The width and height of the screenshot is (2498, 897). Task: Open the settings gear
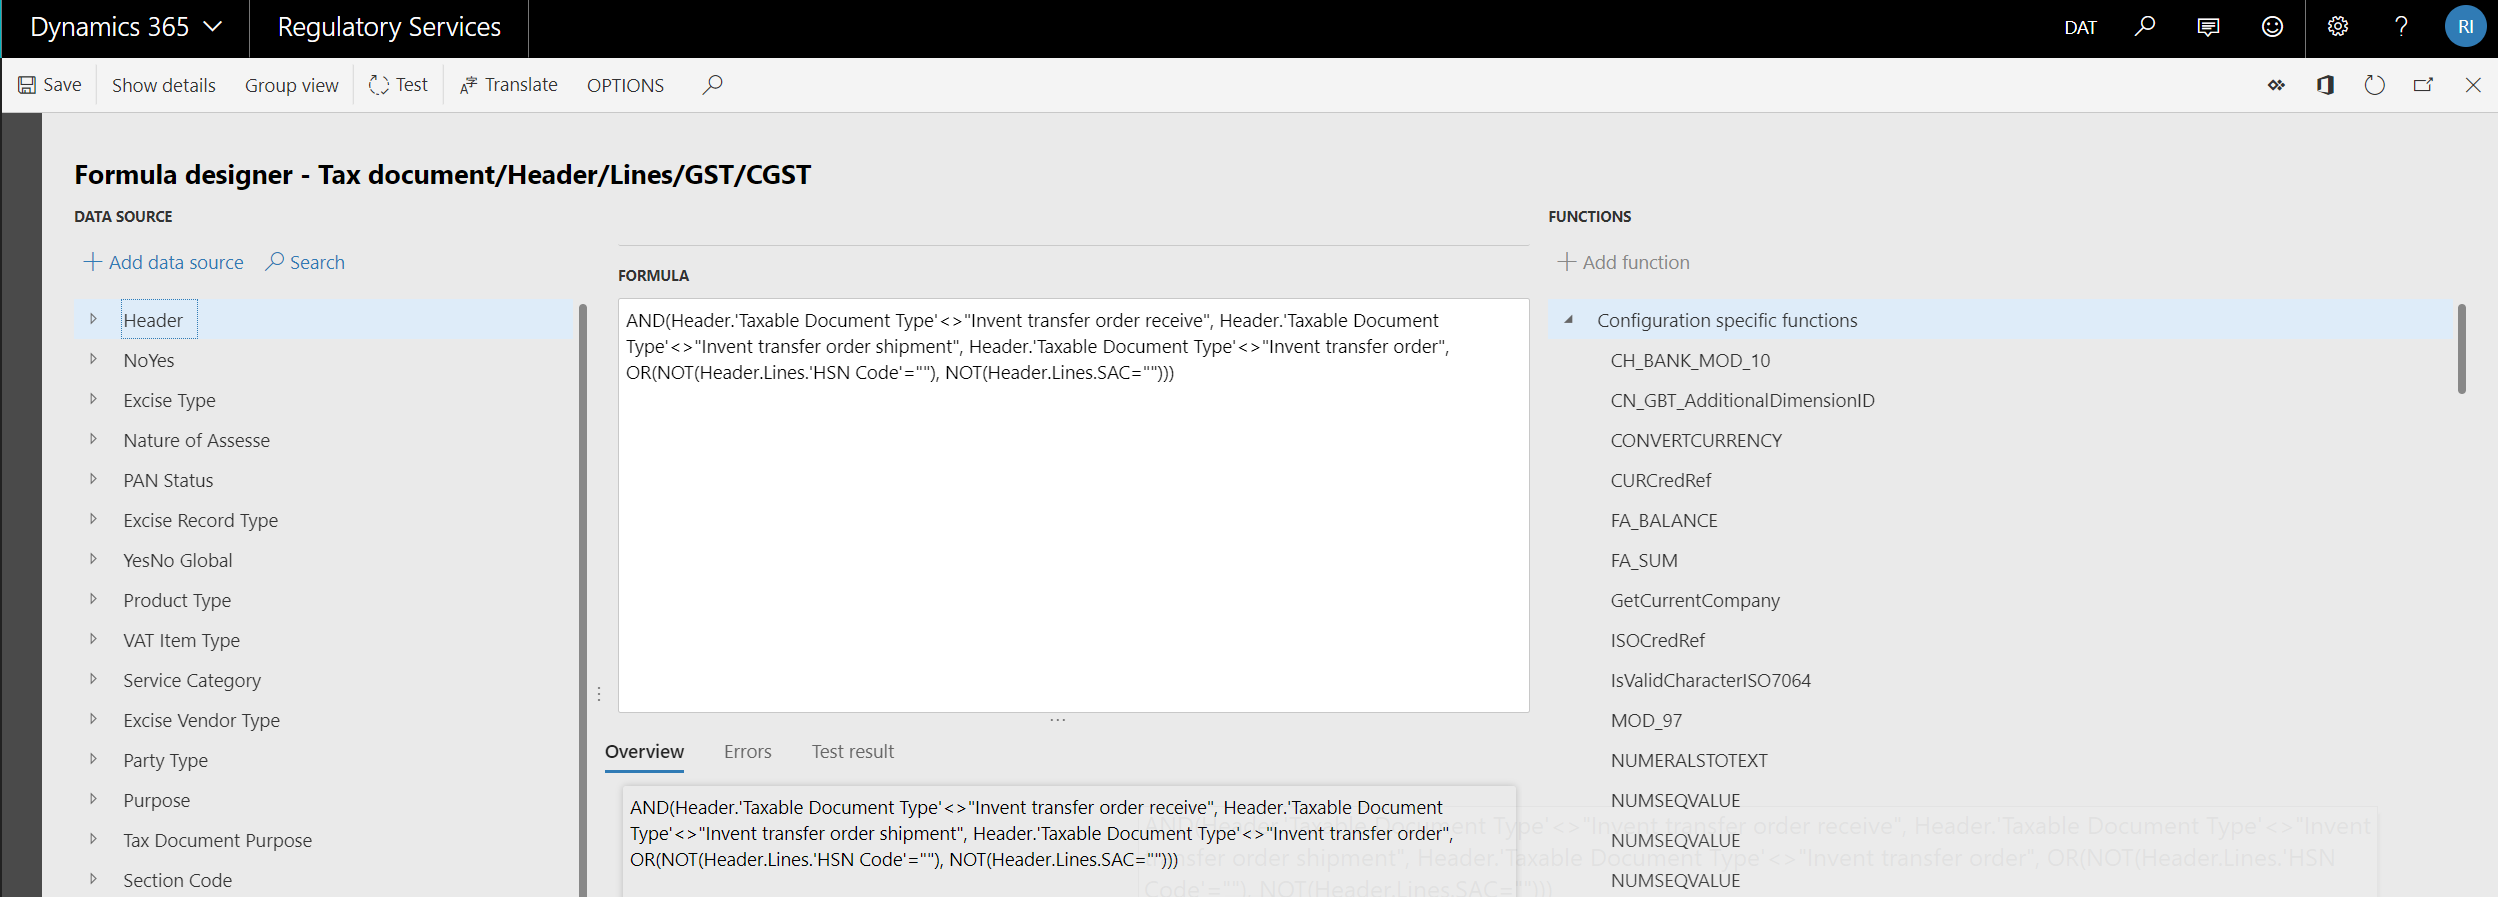pyautogui.click(x=2337, y=27)
